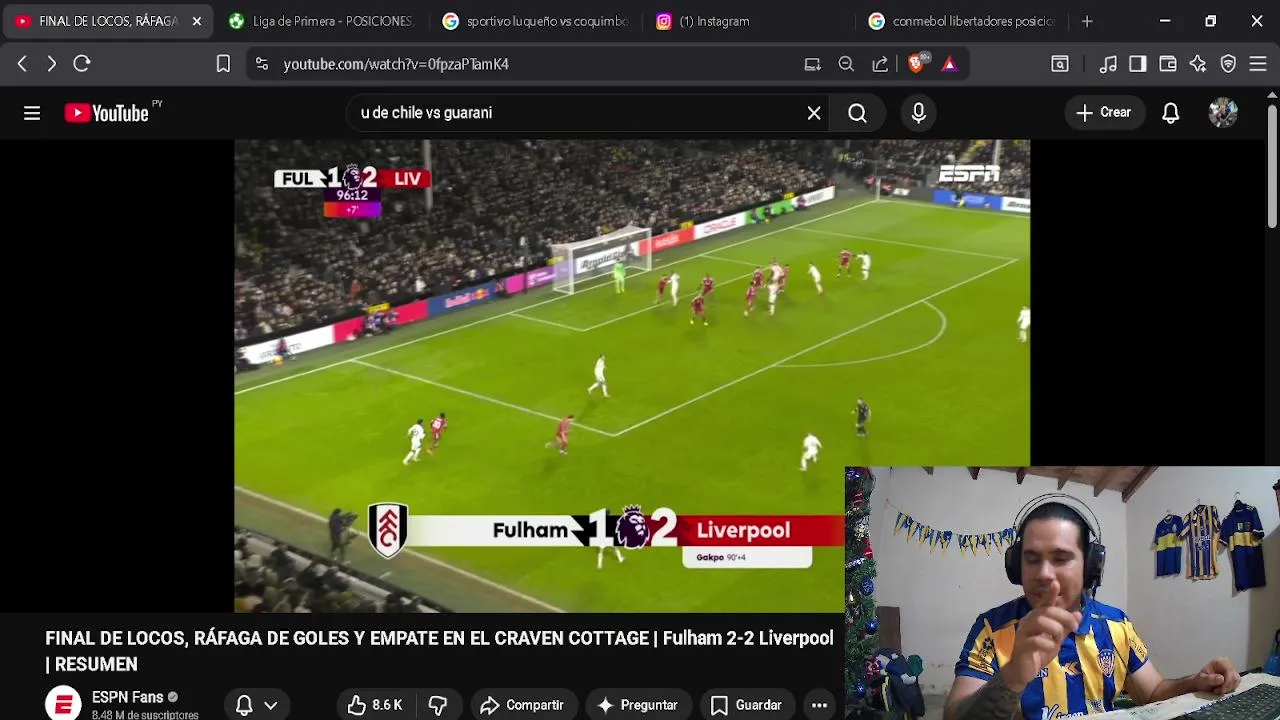Screen dimensions: 1280x720
Task: Dislike the video
Action: [438, 705]
